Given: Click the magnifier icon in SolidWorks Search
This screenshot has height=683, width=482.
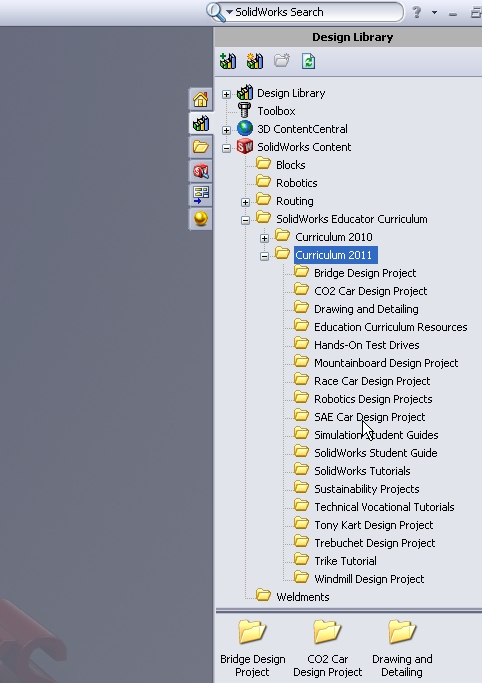Looking at the screenshot, I should click(x=215, y=12).
